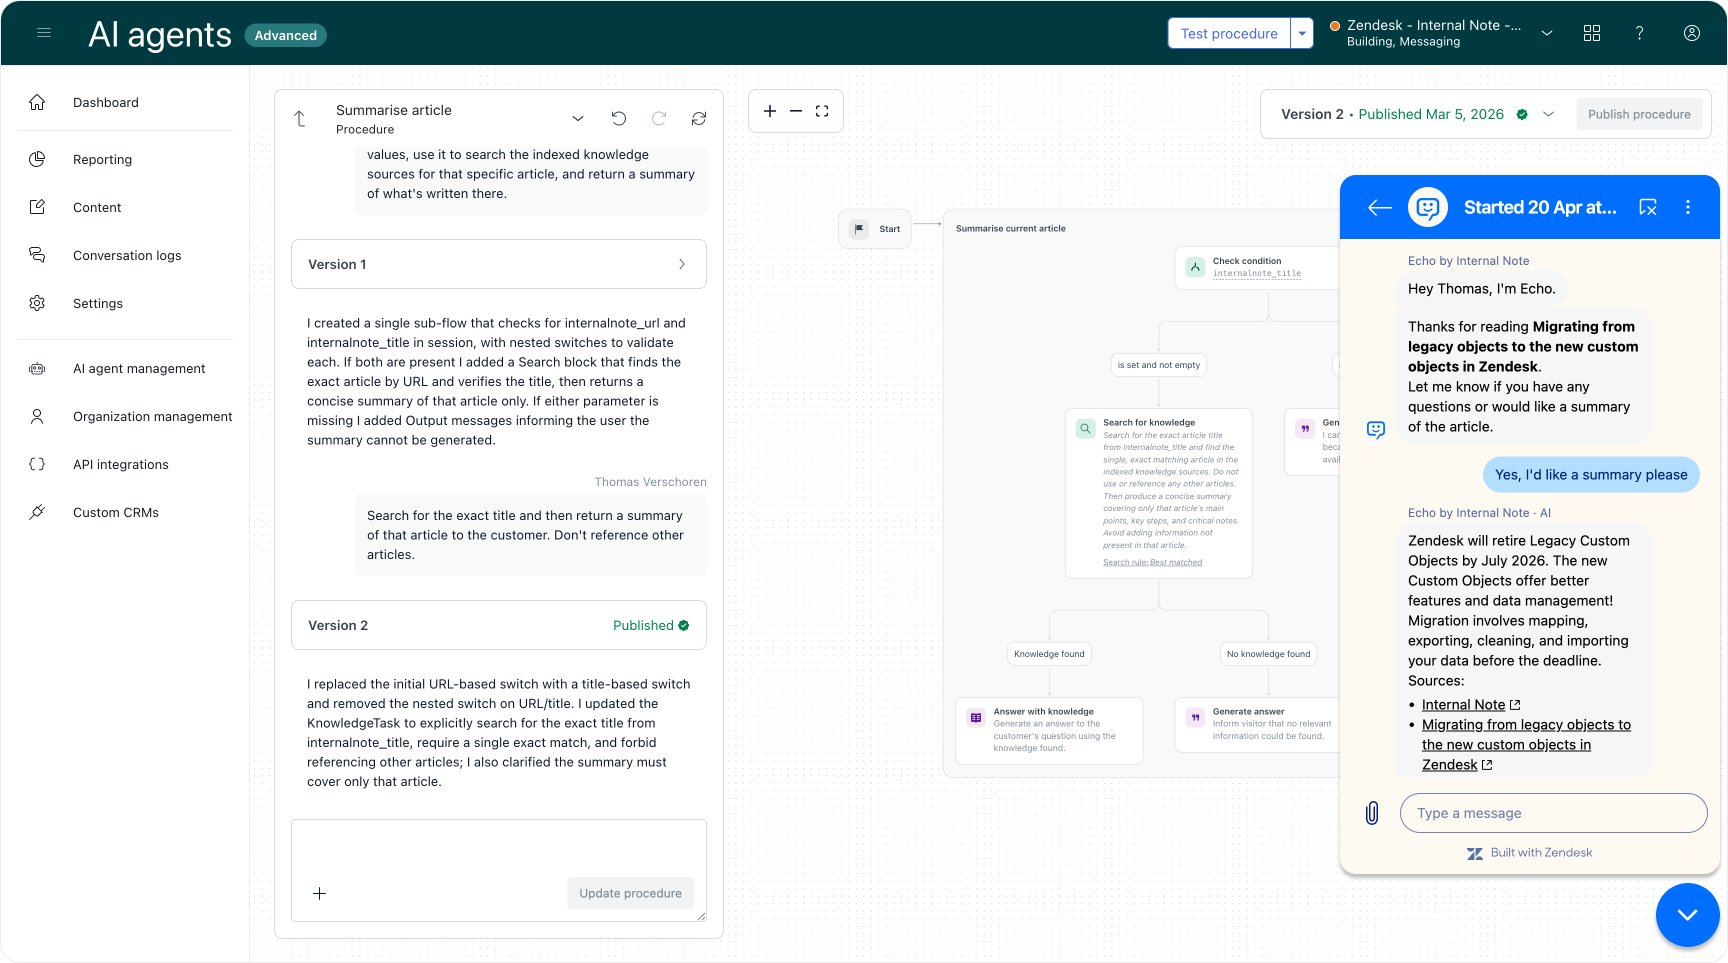Click the Test procedure button
The image size is (1728, 963).
(x=1229, y=33)
